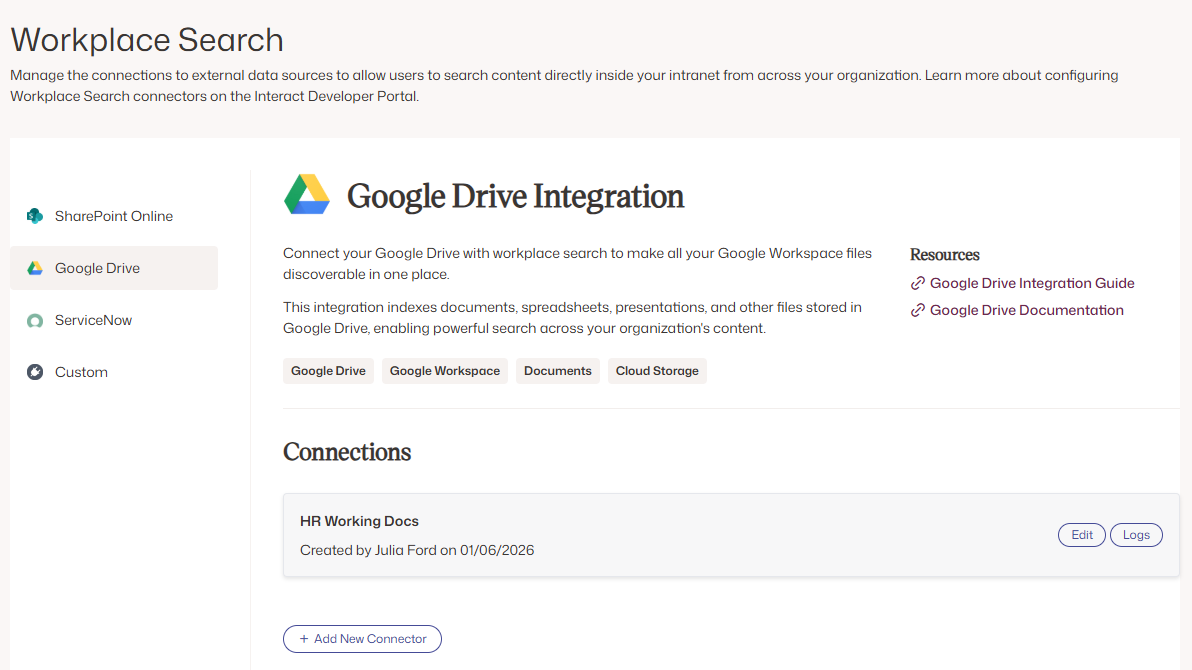Screen dimensions: 1192x670
Task: Click the Google Workspace tag chip
Action: click(x=445, y=371)
